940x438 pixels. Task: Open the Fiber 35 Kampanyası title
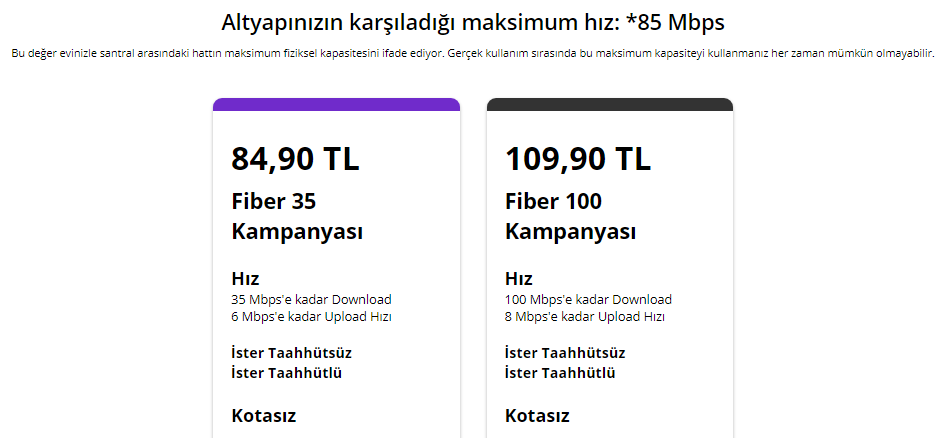(297, 217)
